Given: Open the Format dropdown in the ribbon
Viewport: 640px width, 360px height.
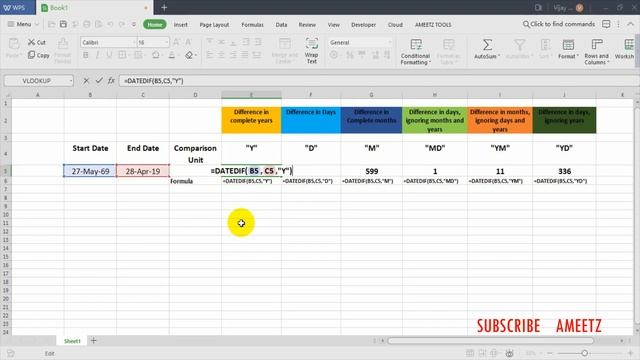Looking at the screenshot, I should (568, 49).
